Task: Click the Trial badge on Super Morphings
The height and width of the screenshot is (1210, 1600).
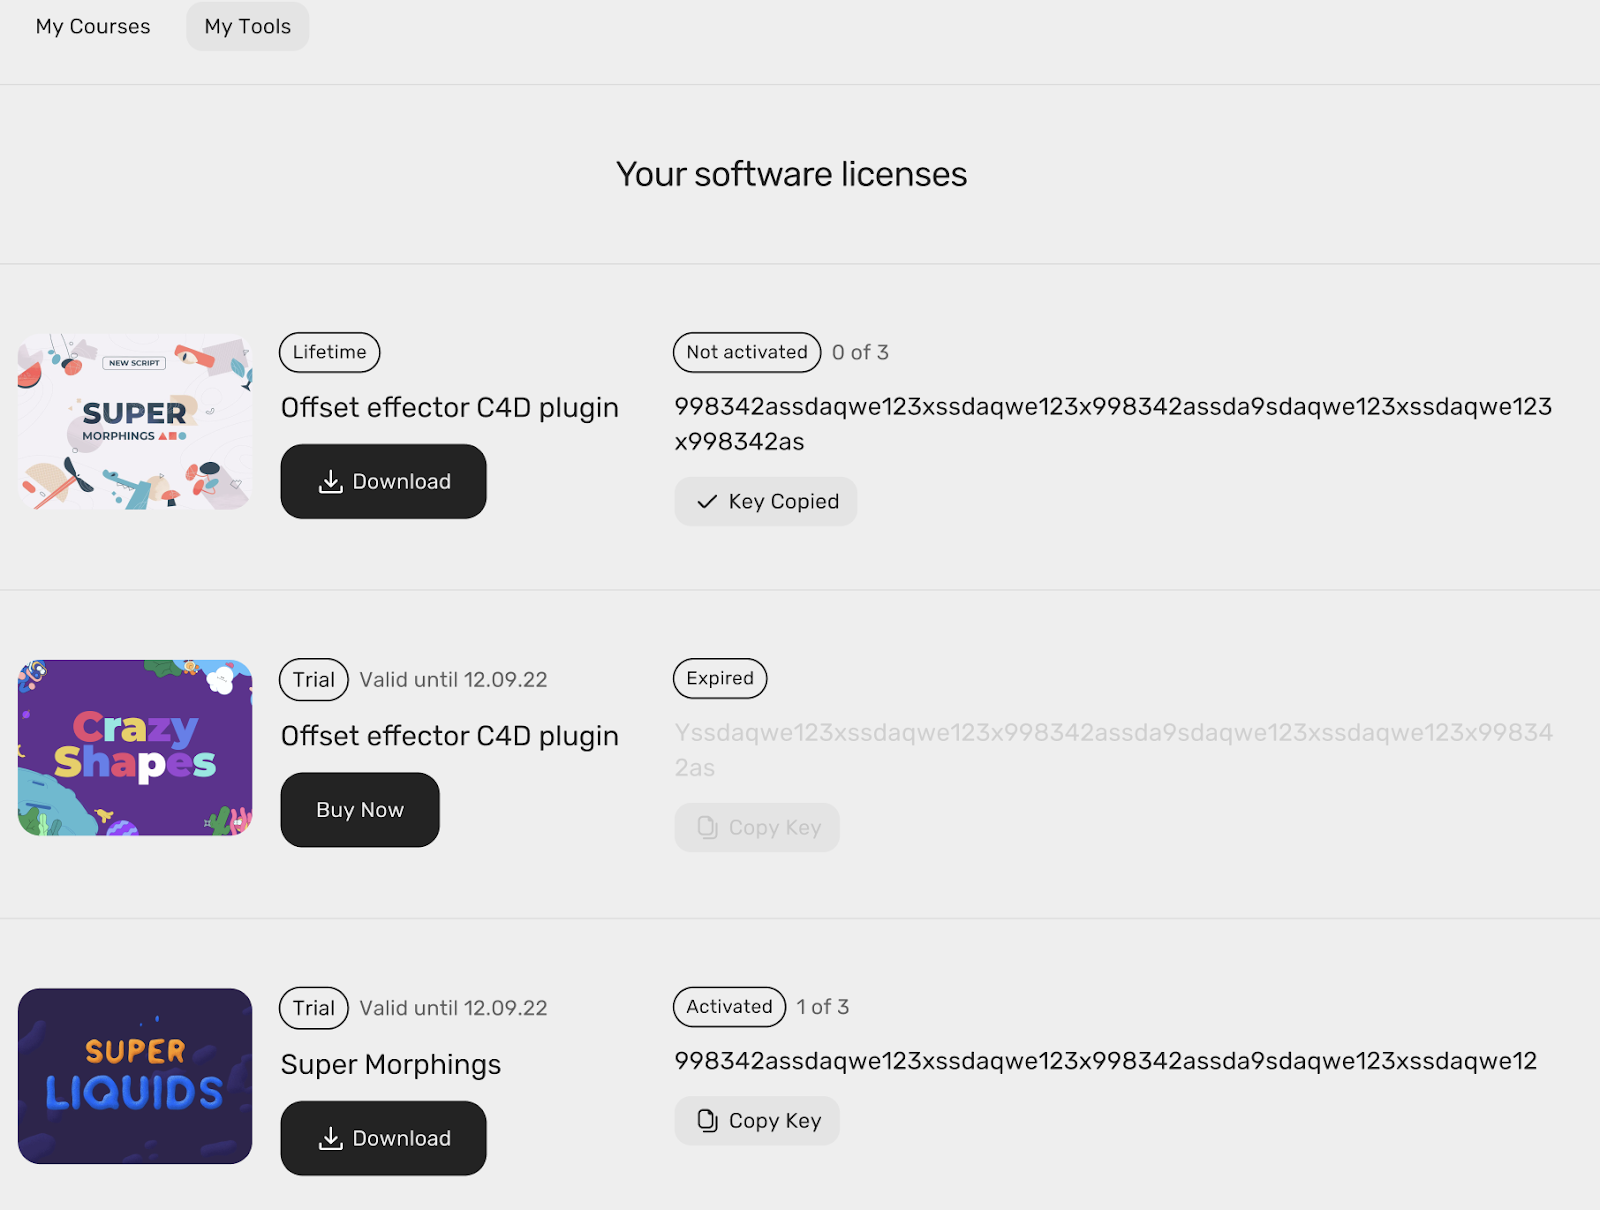Action: pyautogui.click(x=314, y=1008)
